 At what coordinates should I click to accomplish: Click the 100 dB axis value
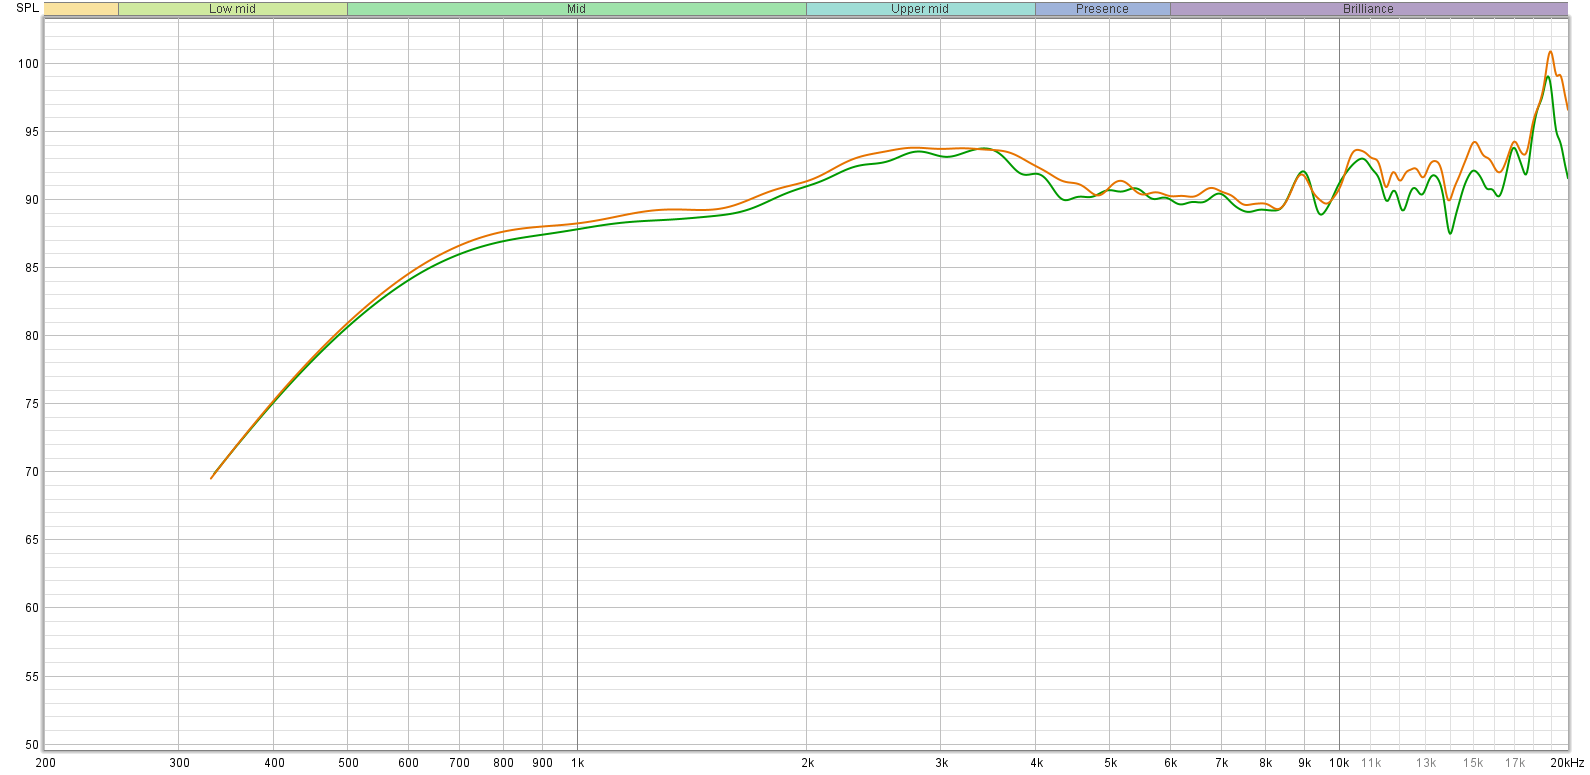(x=28, y=64)
